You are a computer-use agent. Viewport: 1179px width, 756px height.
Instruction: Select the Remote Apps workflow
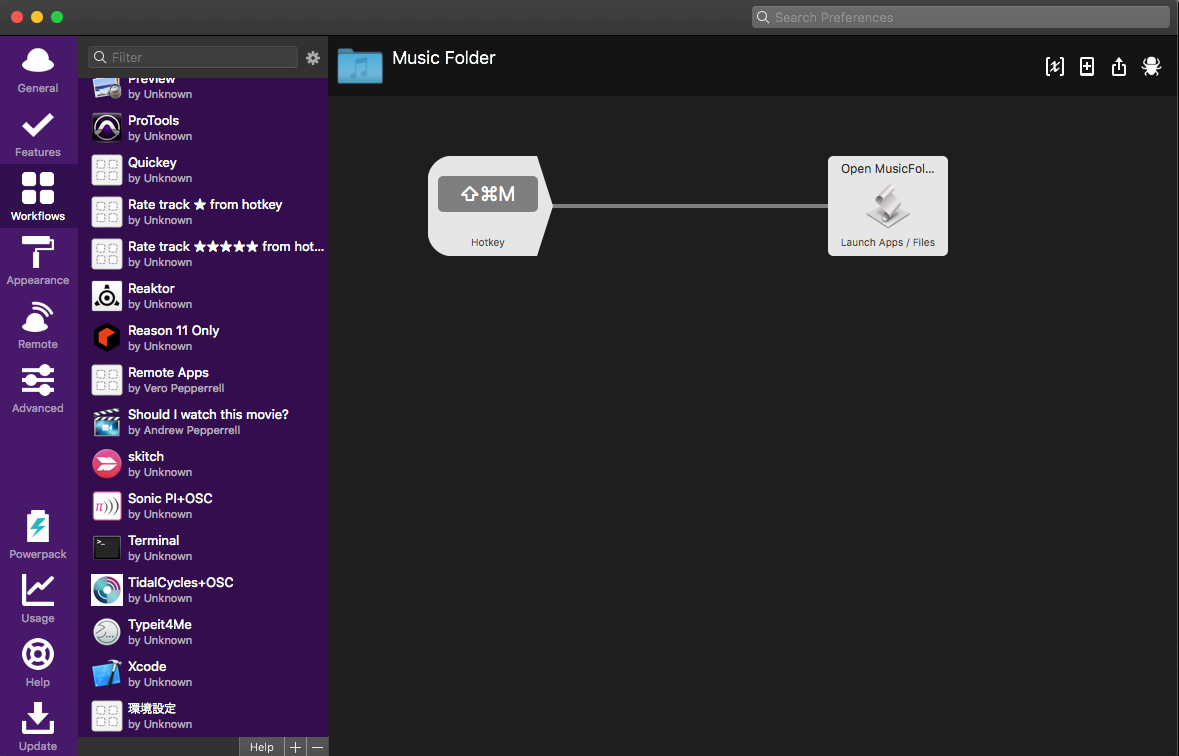[x=203, y=380]
